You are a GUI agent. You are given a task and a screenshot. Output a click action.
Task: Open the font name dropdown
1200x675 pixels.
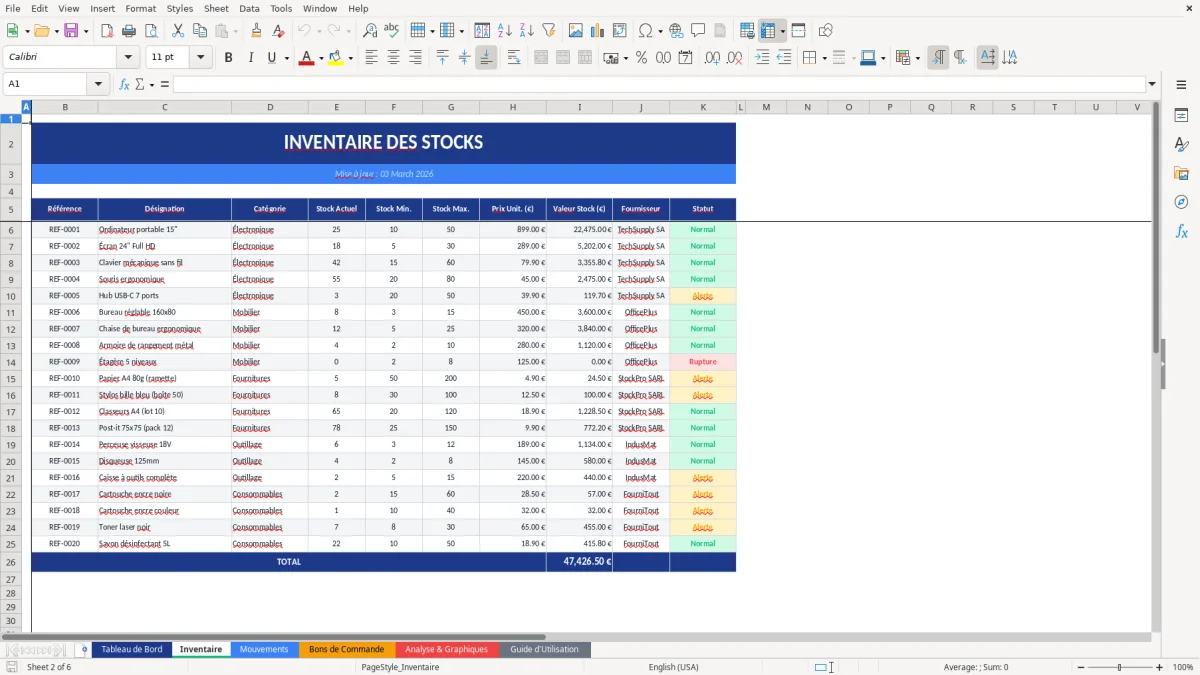(x=127, y=57)
